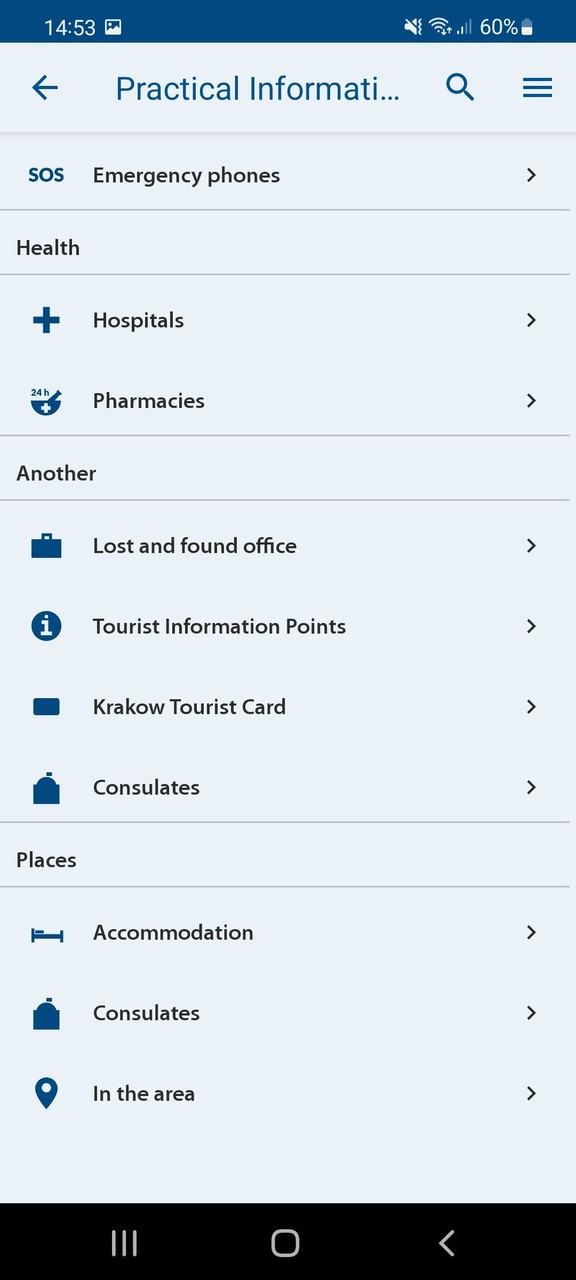Tap the In the area map pin icon

tap(46, 1094)
